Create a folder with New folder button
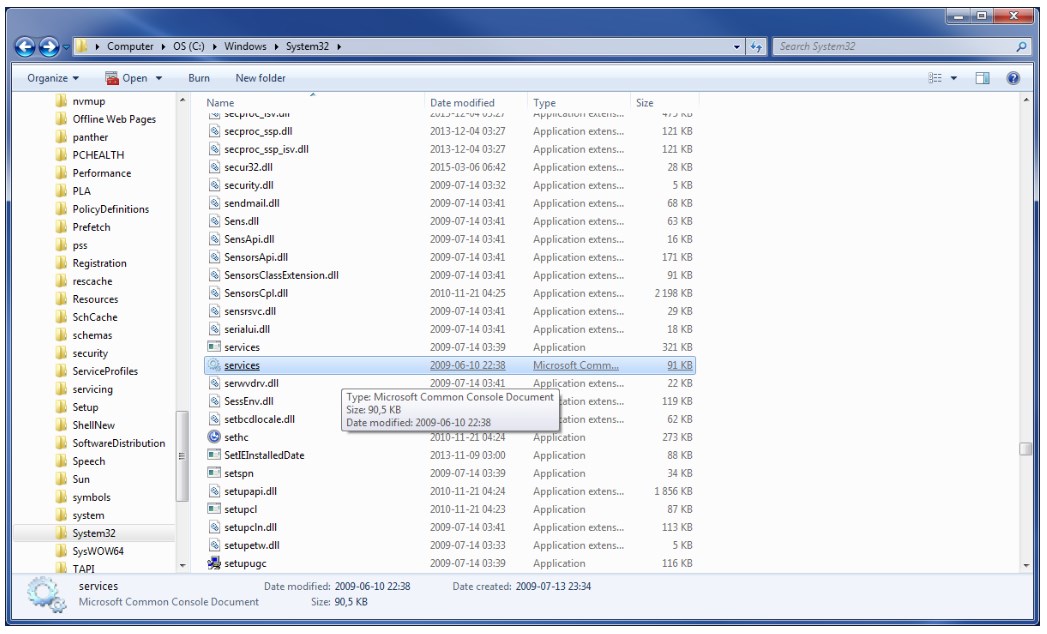The image size is (1047, 634). click(x=260, y=78)
